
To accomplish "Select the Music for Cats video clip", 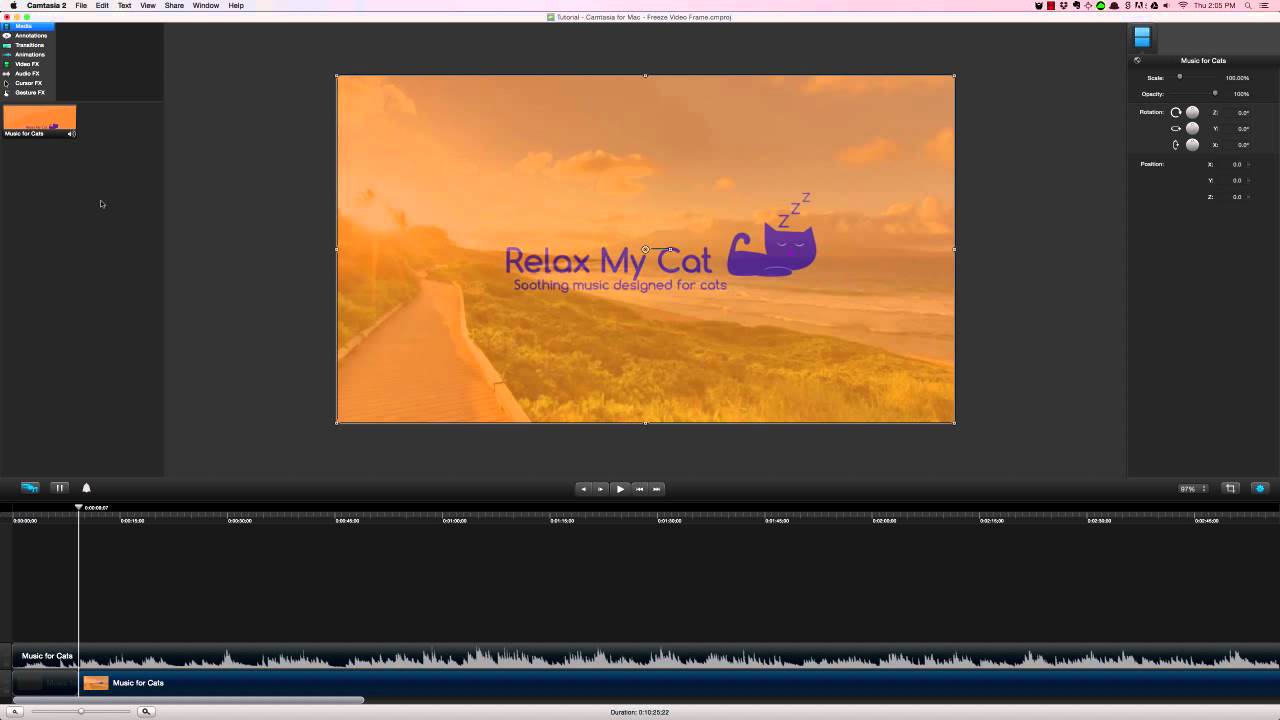I will point(679,683).
